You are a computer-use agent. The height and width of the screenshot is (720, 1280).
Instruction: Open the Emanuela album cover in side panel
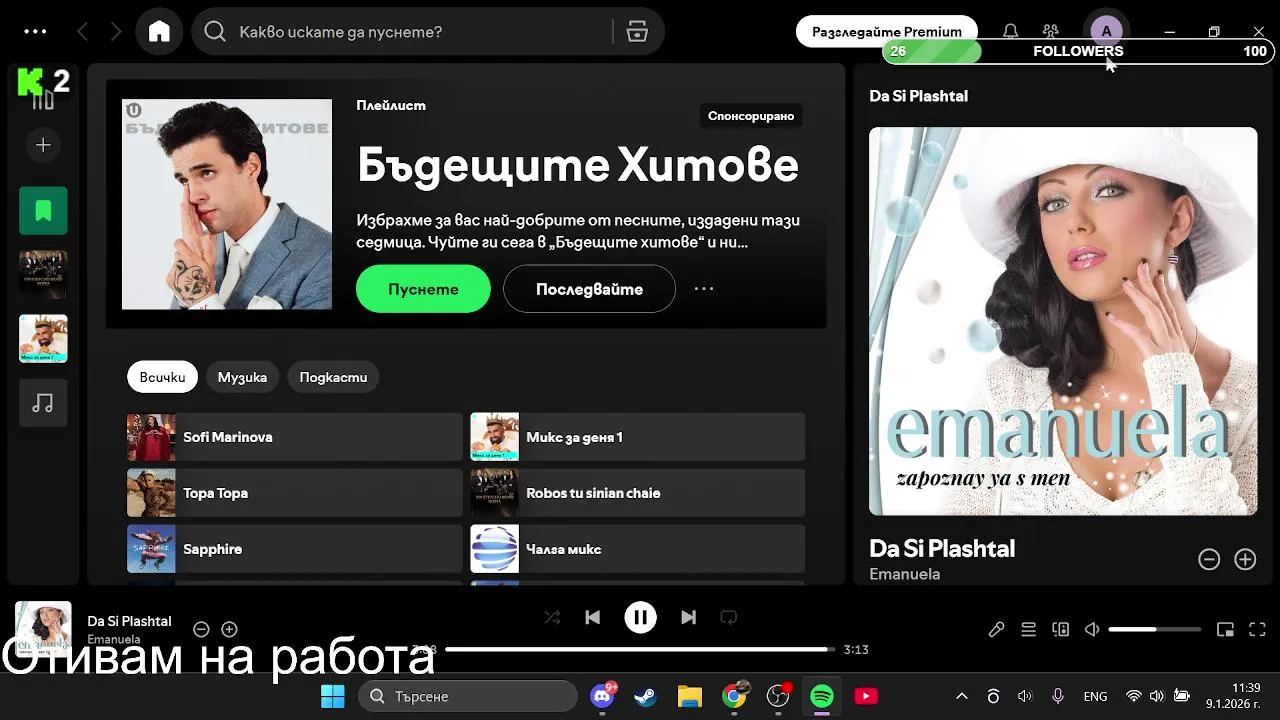pos(1063,321)
